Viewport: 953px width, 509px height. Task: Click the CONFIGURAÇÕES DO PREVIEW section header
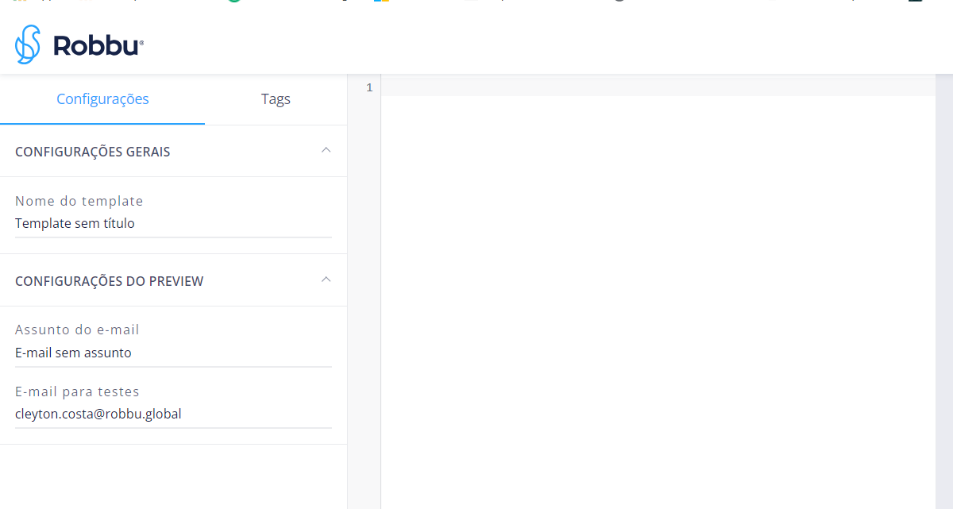coord(109,281)
